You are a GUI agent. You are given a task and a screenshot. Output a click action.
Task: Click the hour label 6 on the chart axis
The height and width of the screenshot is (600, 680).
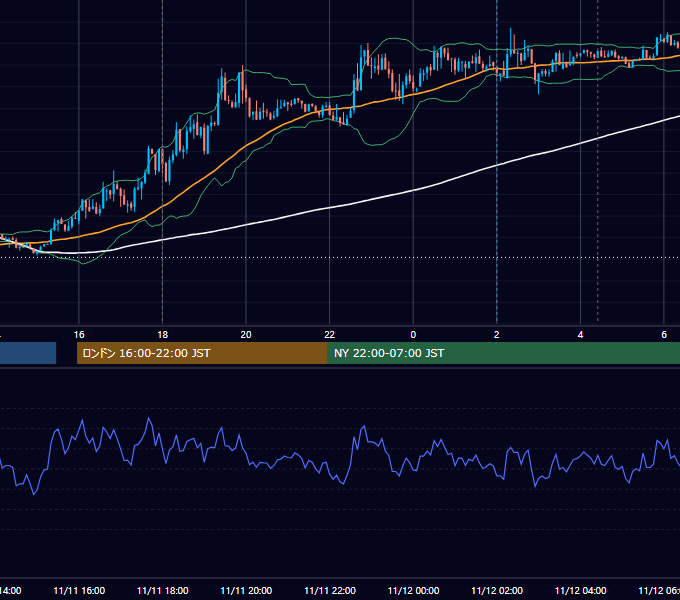664,334
